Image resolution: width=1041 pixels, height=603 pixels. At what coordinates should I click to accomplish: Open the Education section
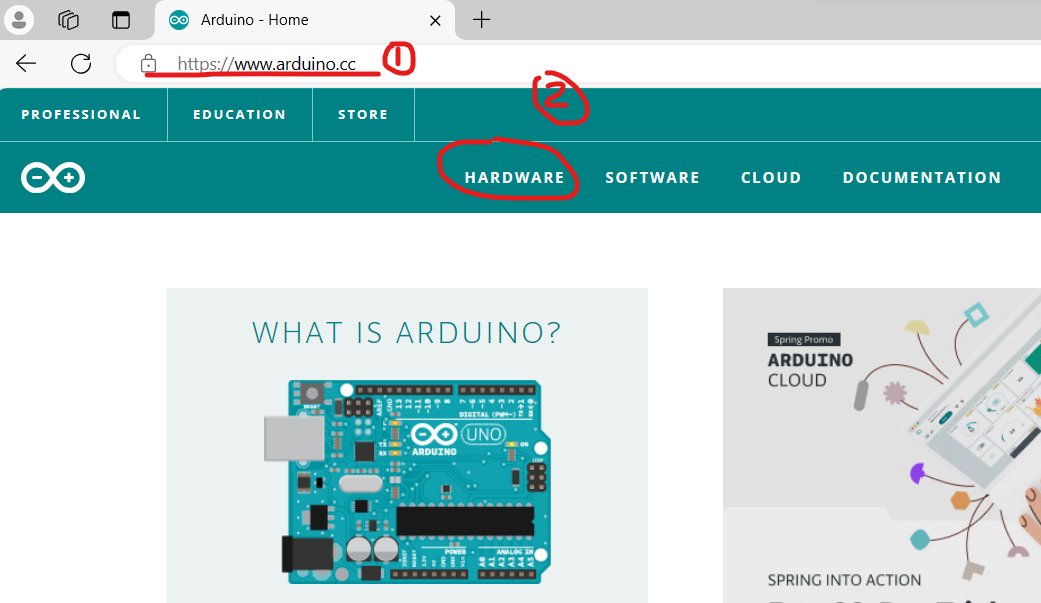pyautogui.click(x=240, y=114)
